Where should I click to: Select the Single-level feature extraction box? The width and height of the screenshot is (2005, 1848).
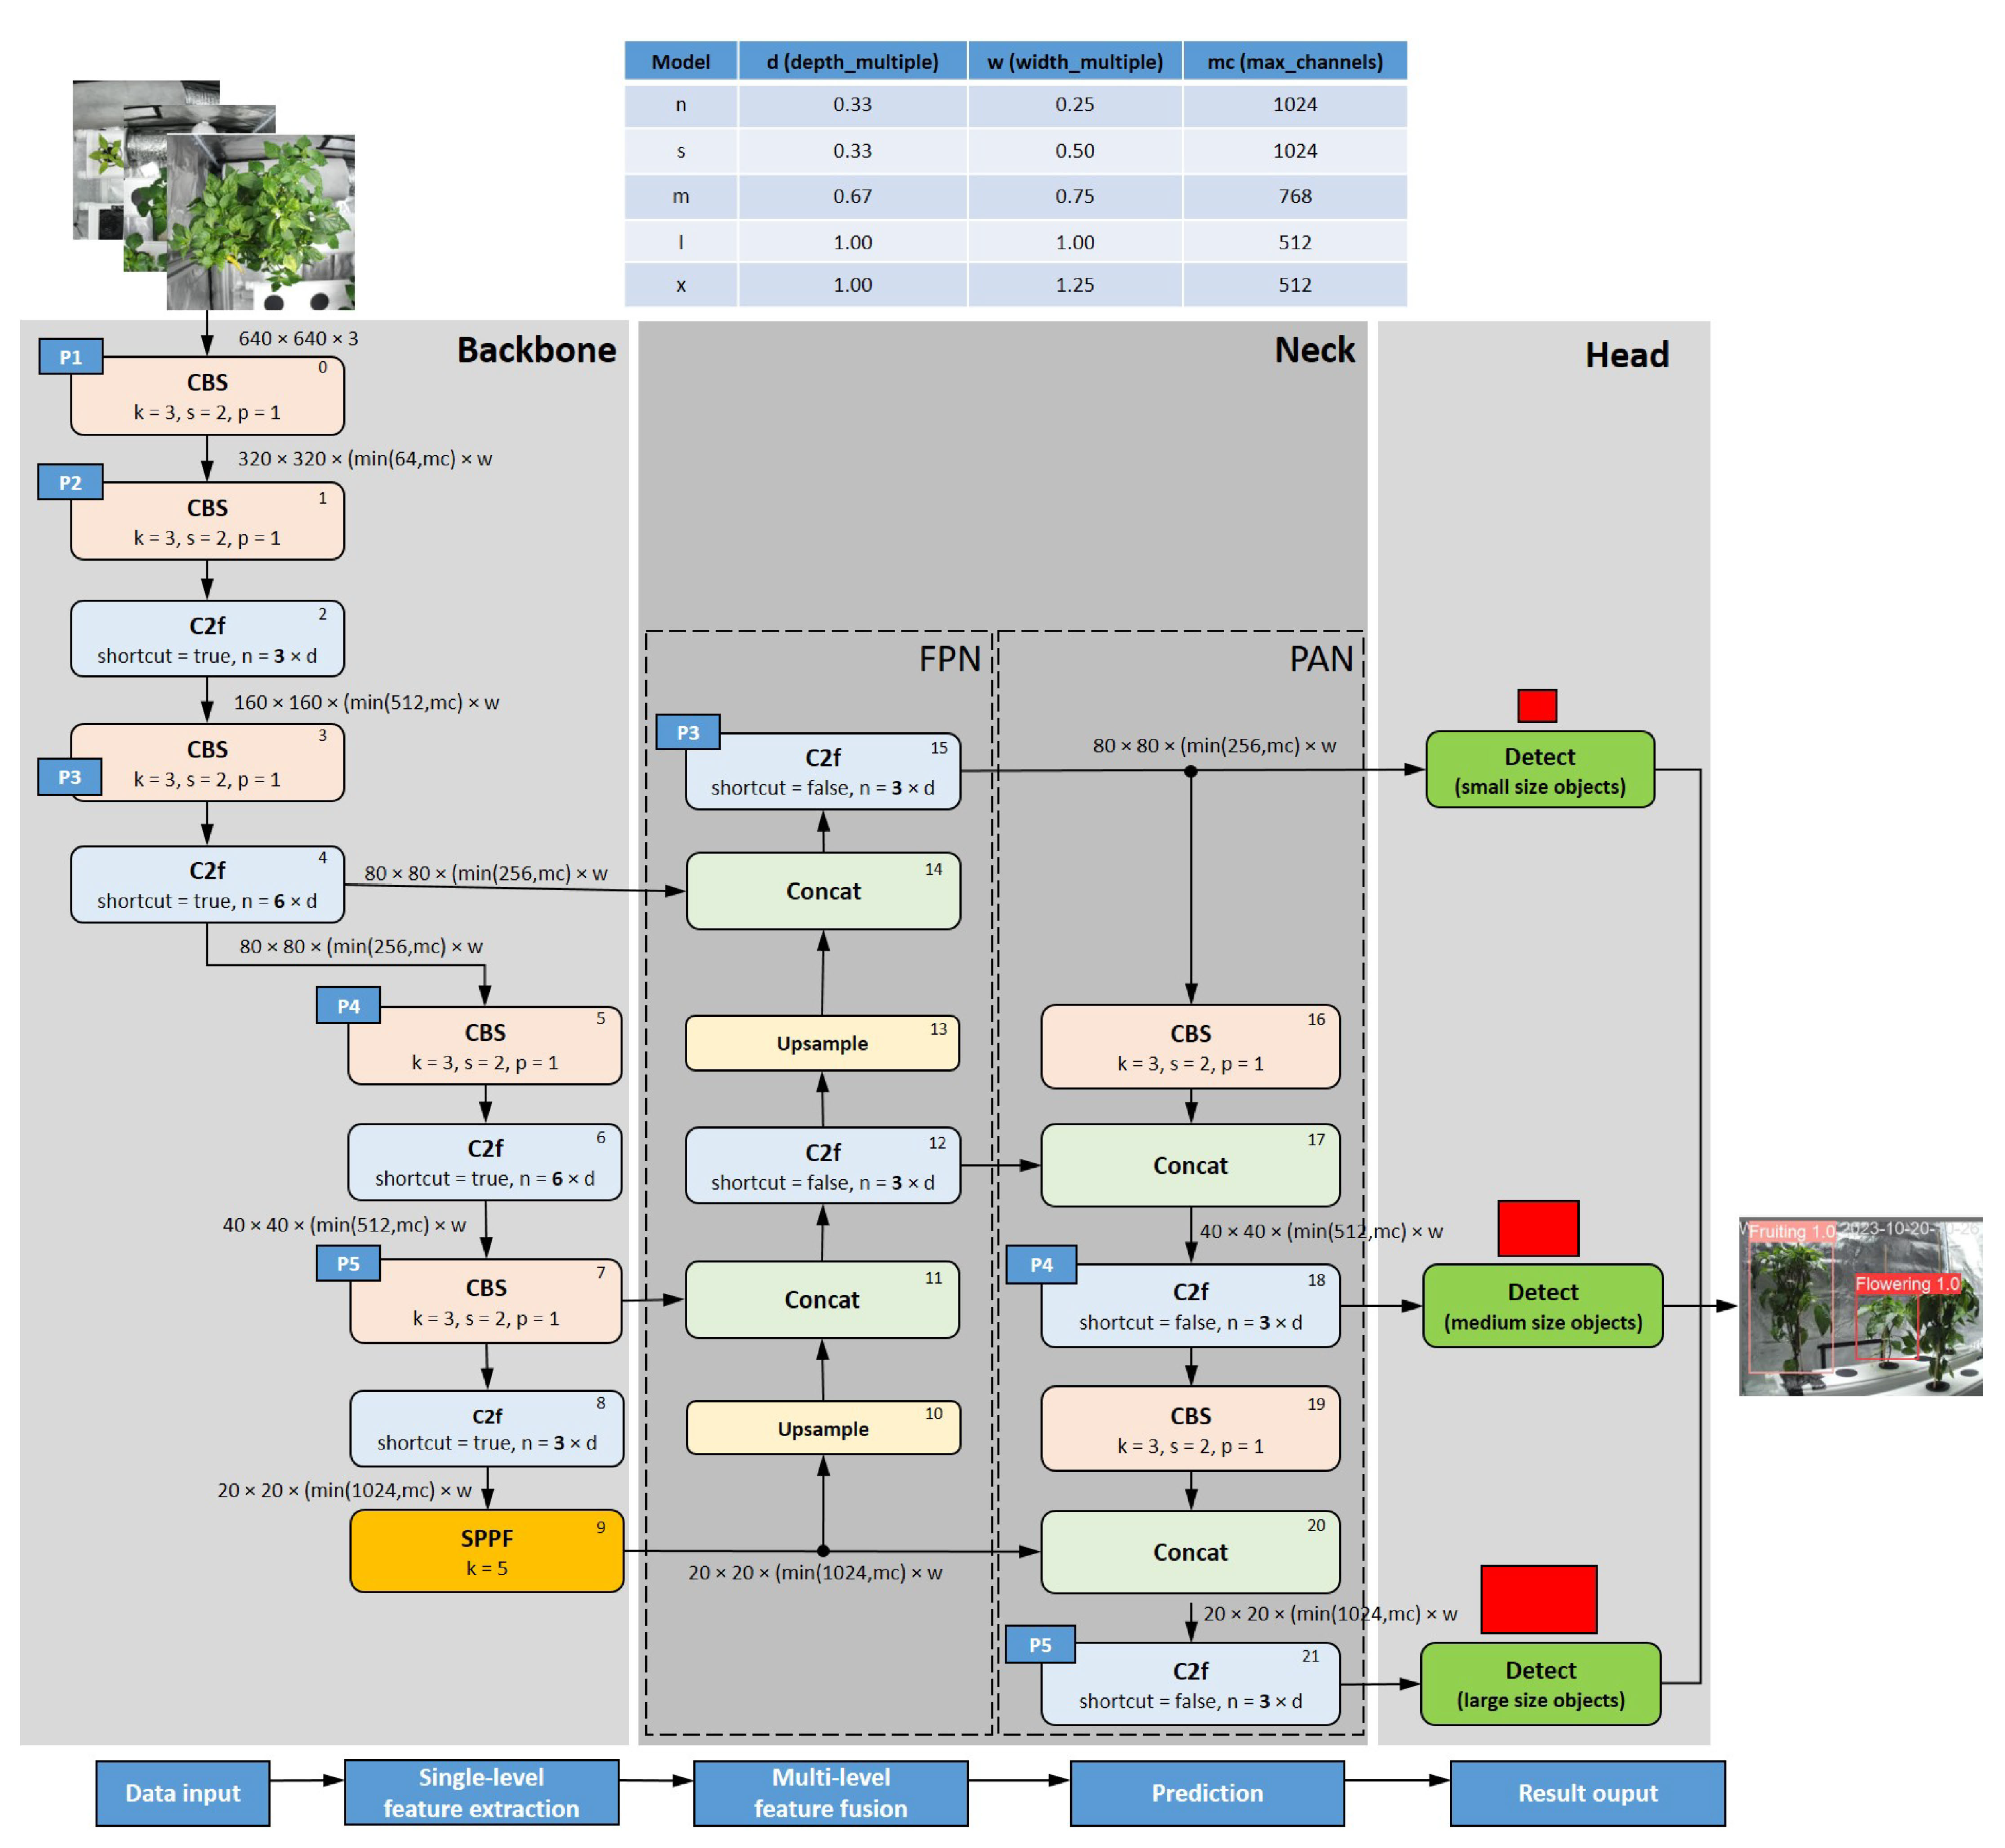pyautogui.click(x=481, y=1793)
